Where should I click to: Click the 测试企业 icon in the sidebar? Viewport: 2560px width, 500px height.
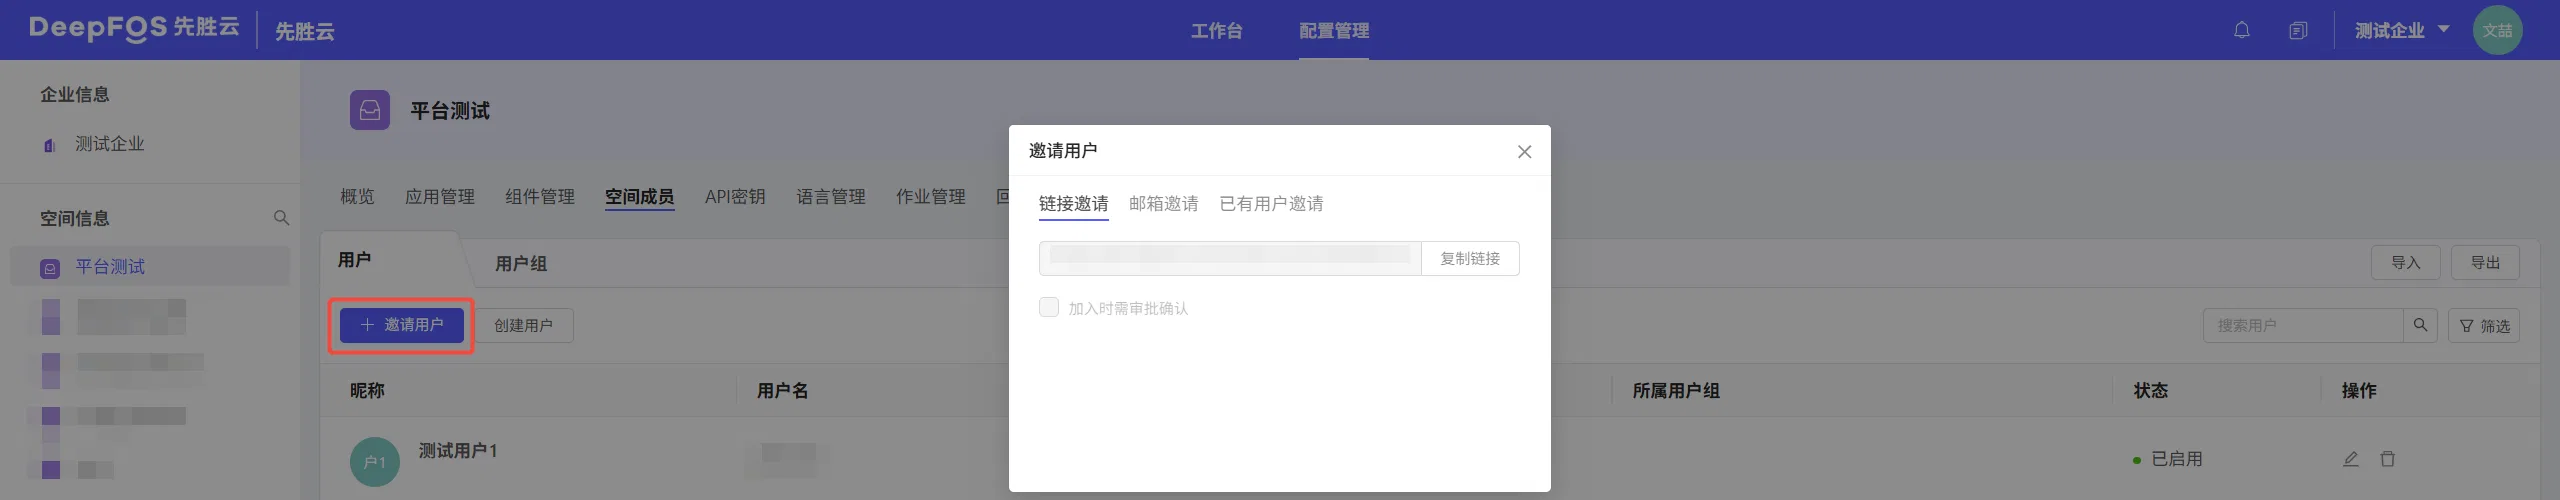(x=49, y=145)
